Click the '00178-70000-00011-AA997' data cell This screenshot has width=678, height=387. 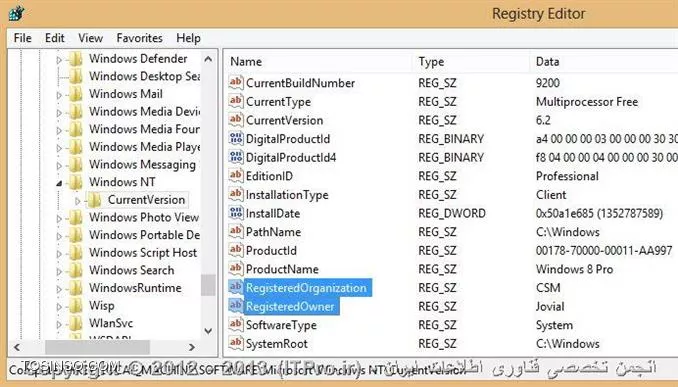click(604, 251)
